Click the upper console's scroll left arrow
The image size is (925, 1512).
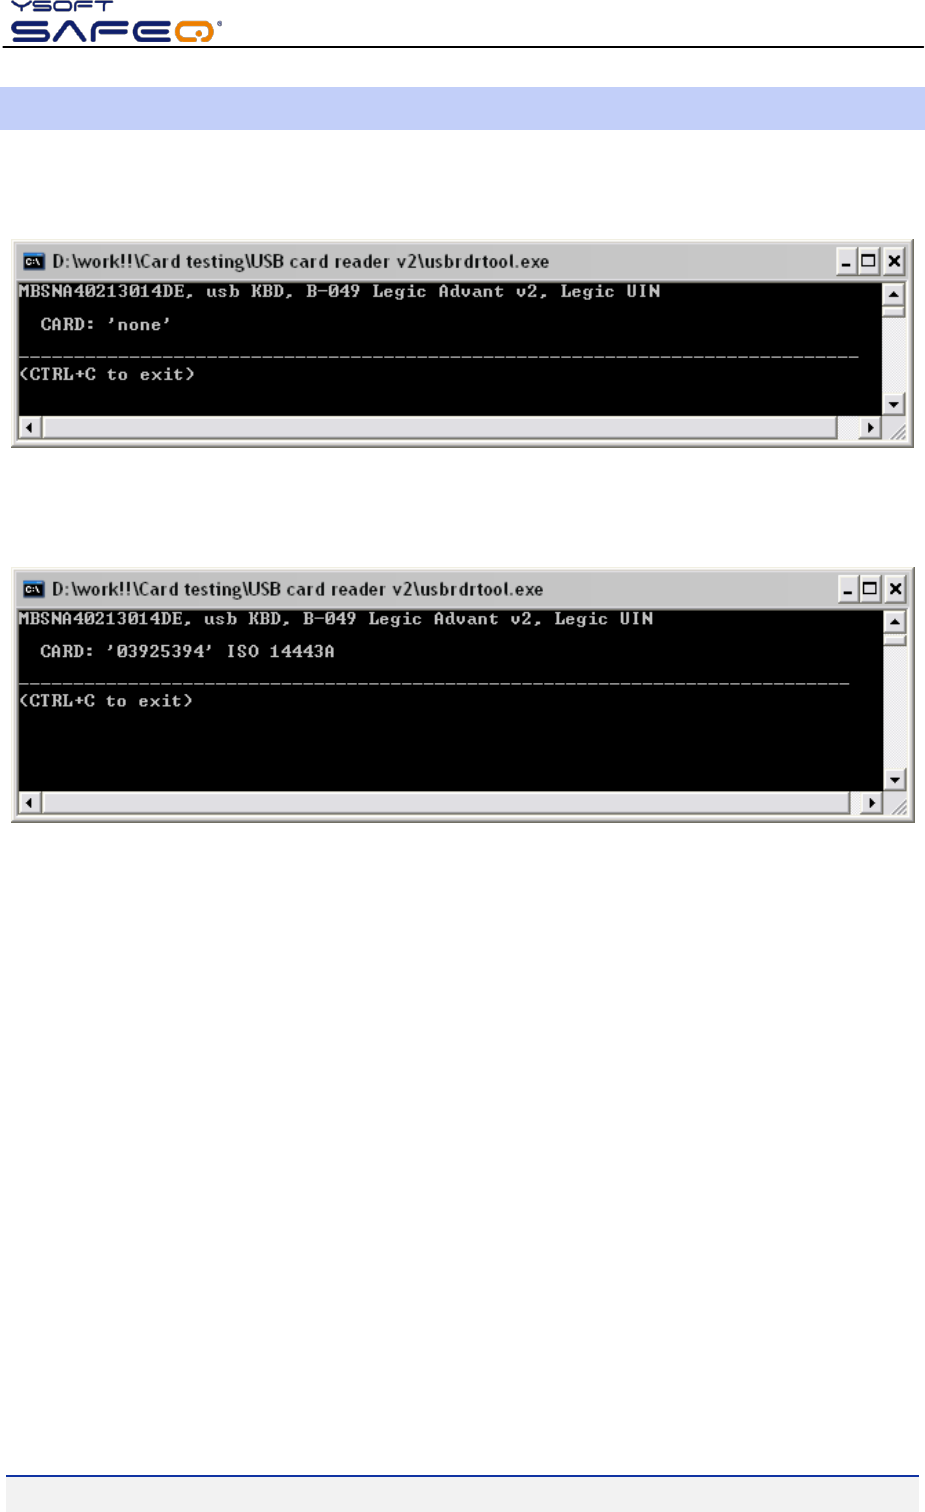coord(30,428)
